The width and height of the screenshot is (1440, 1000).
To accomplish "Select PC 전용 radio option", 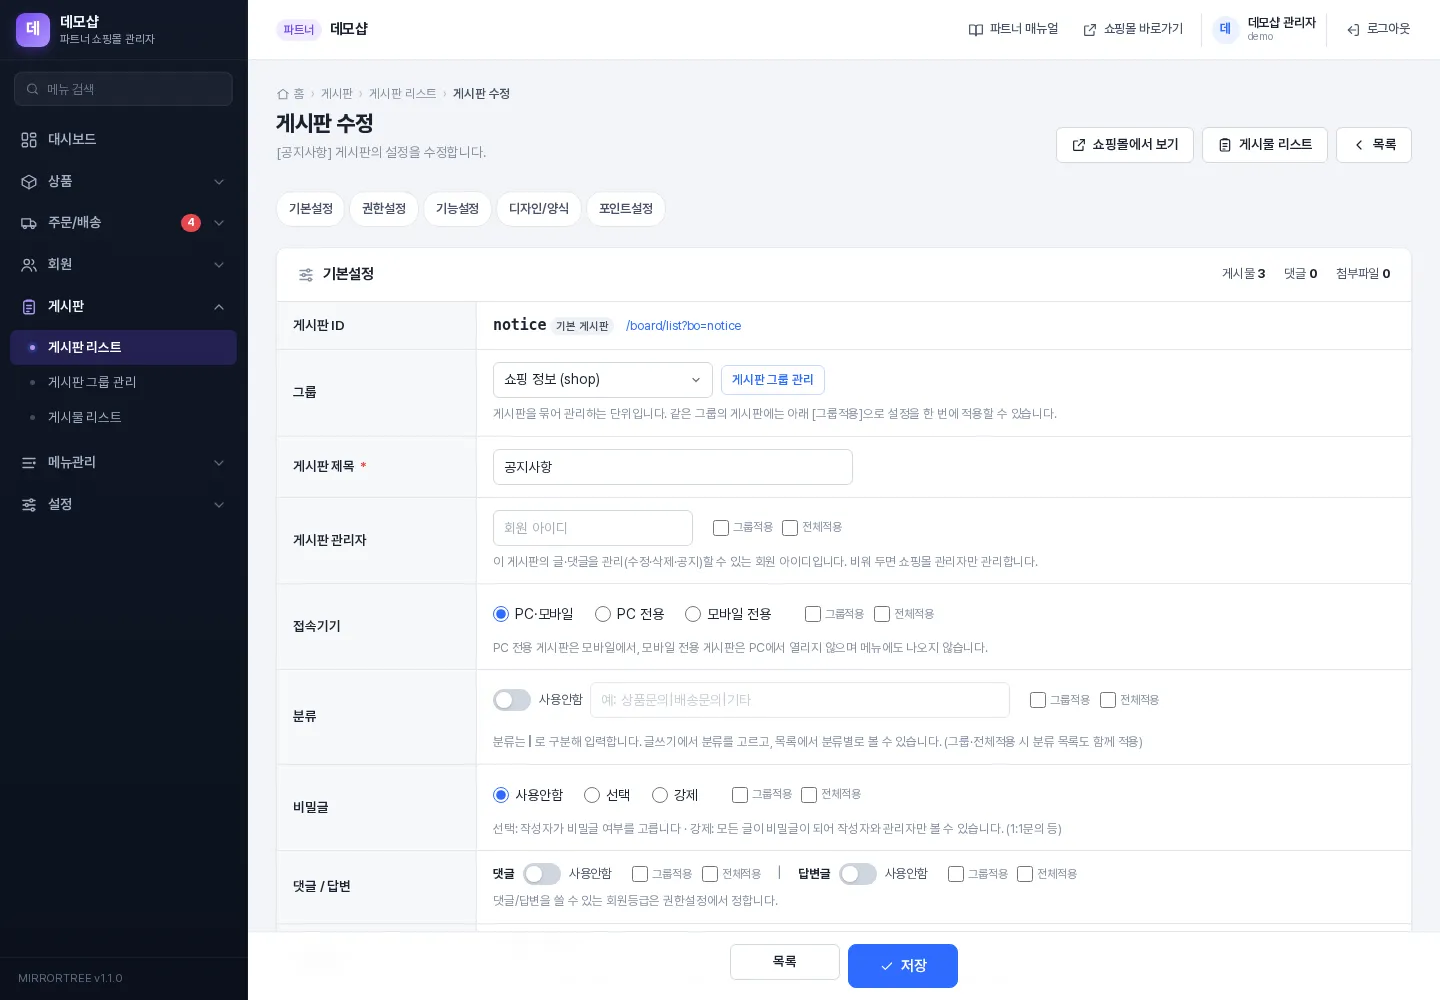I will point(603,614).
